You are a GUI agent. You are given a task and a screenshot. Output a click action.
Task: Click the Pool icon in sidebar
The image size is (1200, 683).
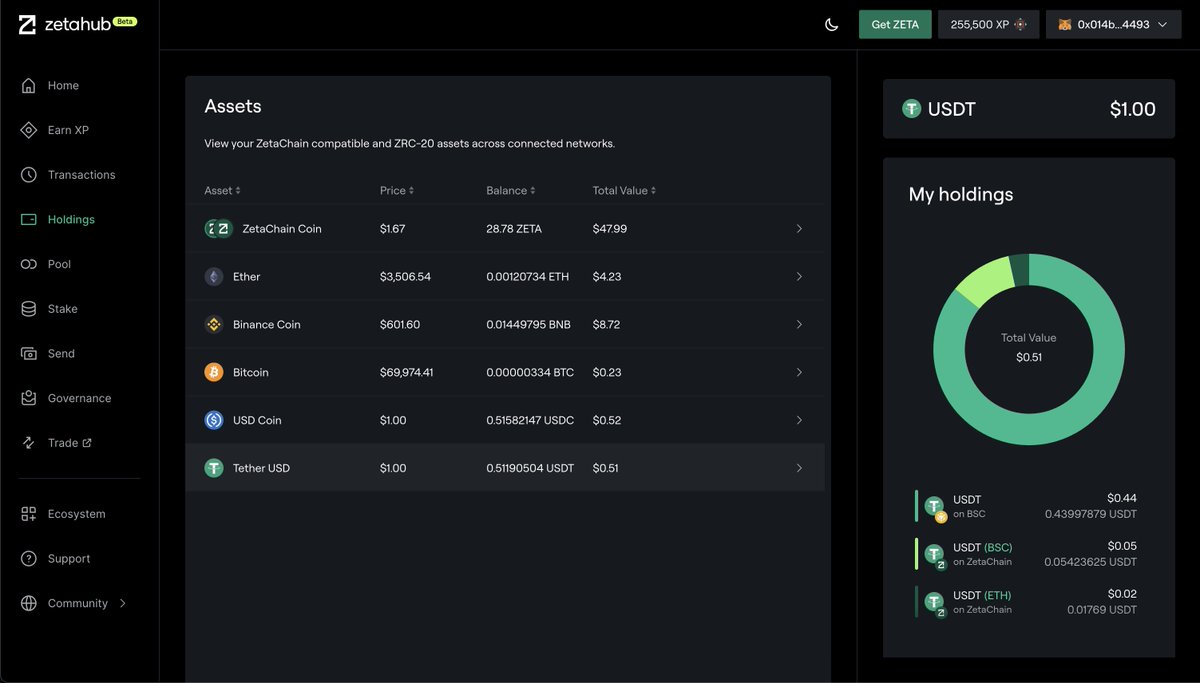pyautogui.click(x=29, y=264)
